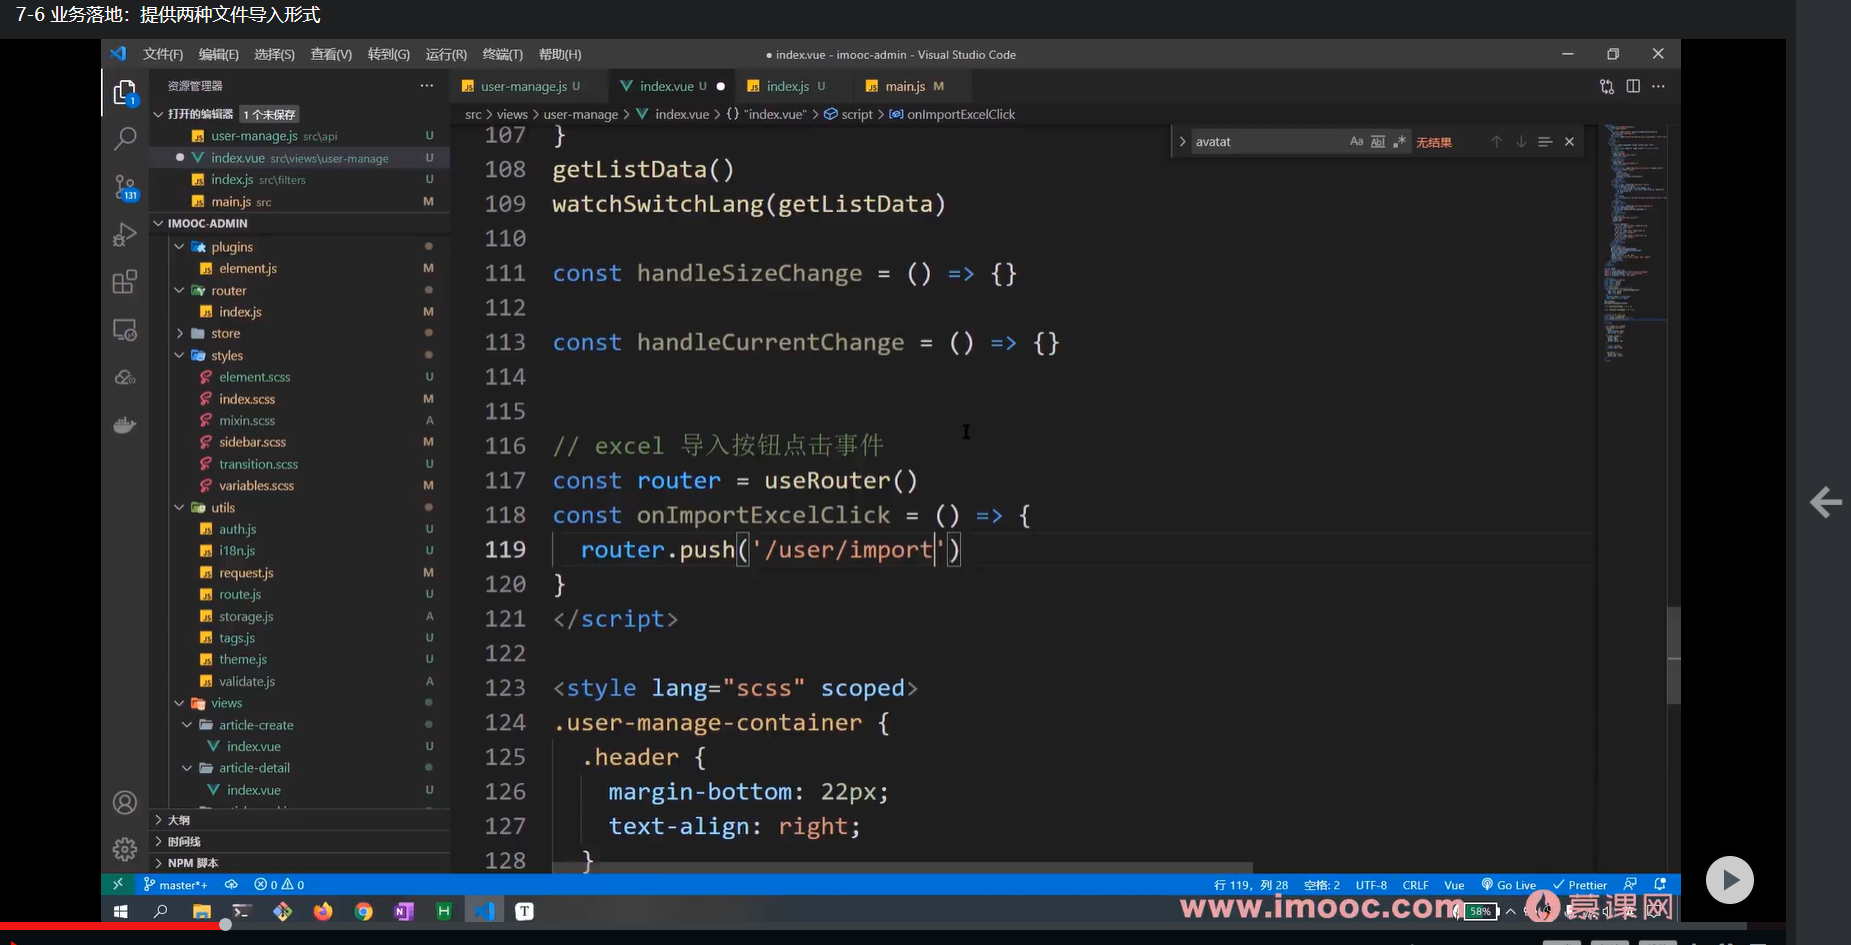
Task: Open Source Control view with 131 changes
Action: pyautogui.click(x=125, y=187)
